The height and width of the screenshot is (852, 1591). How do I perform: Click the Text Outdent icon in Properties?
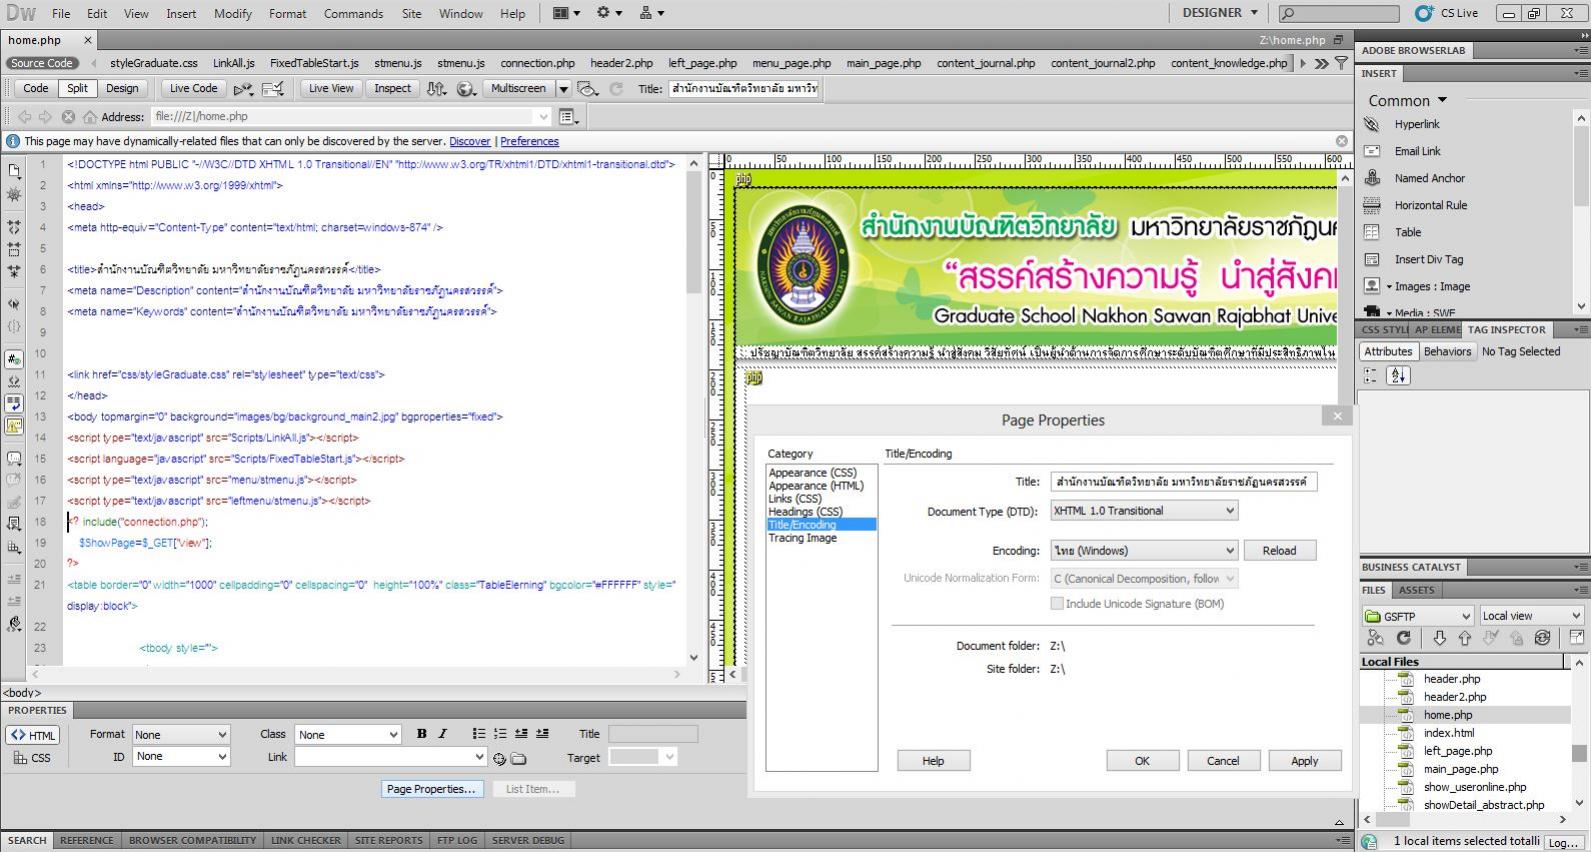point(521,734)
